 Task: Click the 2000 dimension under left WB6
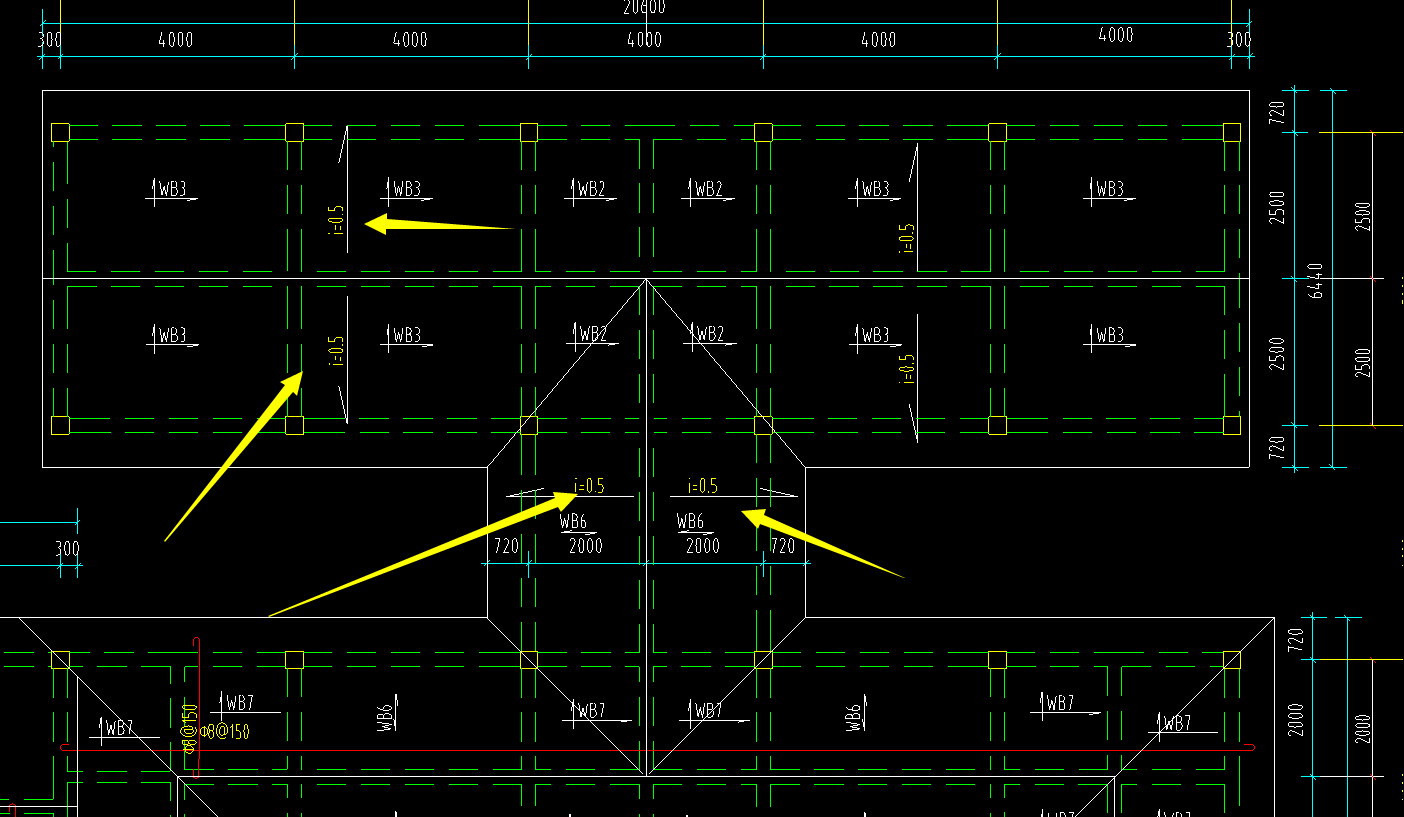(x=586, y=546)
